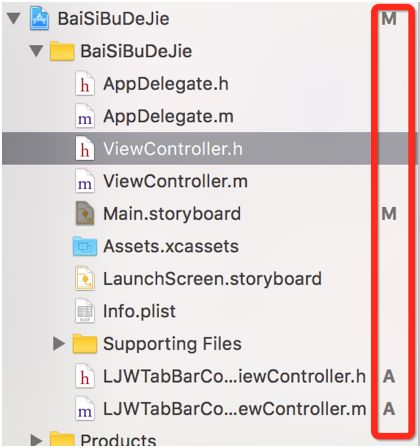Viewport: 420px width, 448px height.
Task: Collapse the BaiSiBuDeJie group folder
Action: tap(36, 51)
